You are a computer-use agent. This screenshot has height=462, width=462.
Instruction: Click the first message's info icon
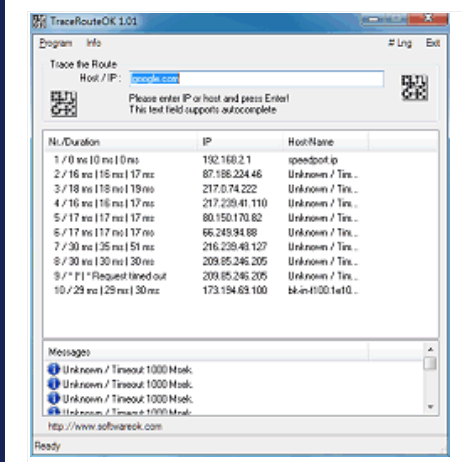[x=54, y=369]
